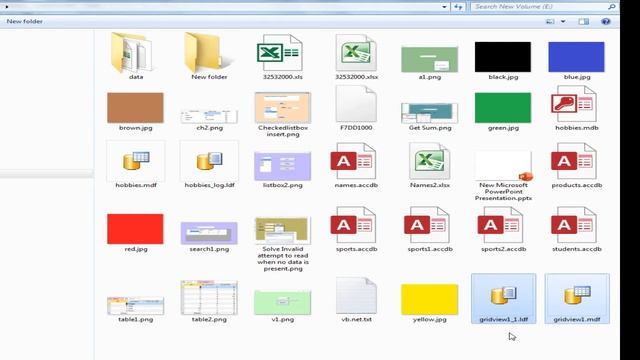
Task: Select the search1.png thumbnail
Action: pyautogui.click(x=209, y=233)
